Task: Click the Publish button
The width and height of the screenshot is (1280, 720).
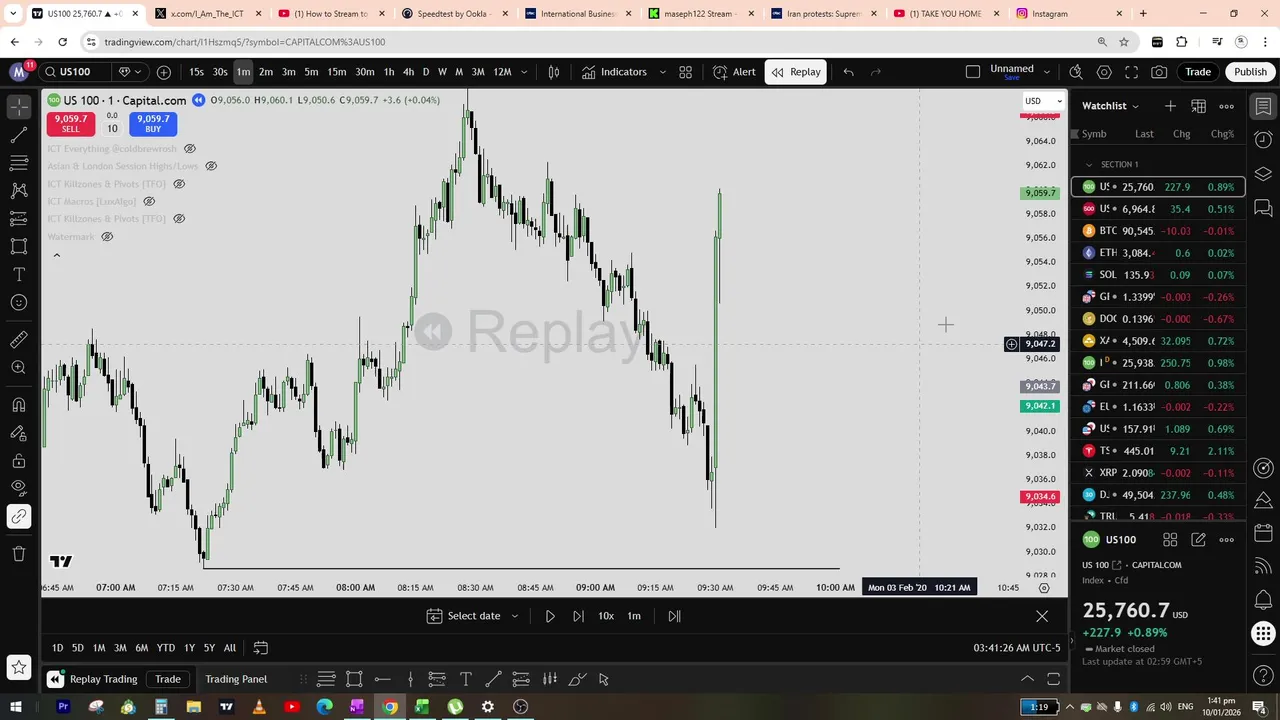Action: click(1250, 72)
